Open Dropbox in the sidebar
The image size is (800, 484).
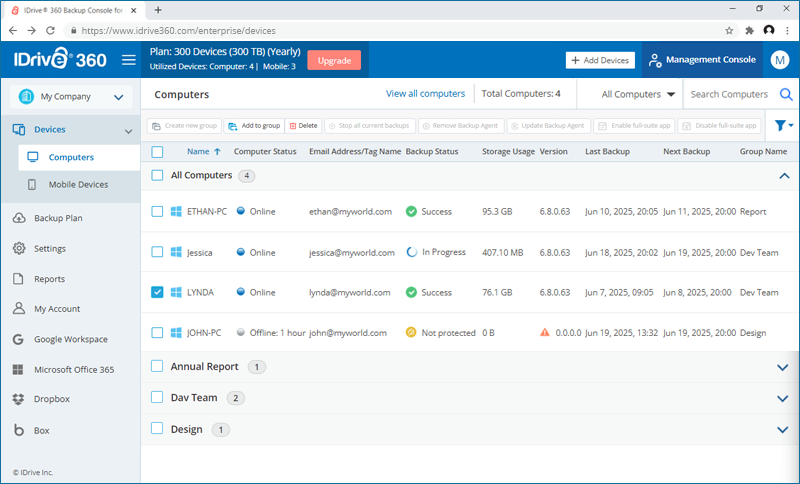(x=50, y=399)
